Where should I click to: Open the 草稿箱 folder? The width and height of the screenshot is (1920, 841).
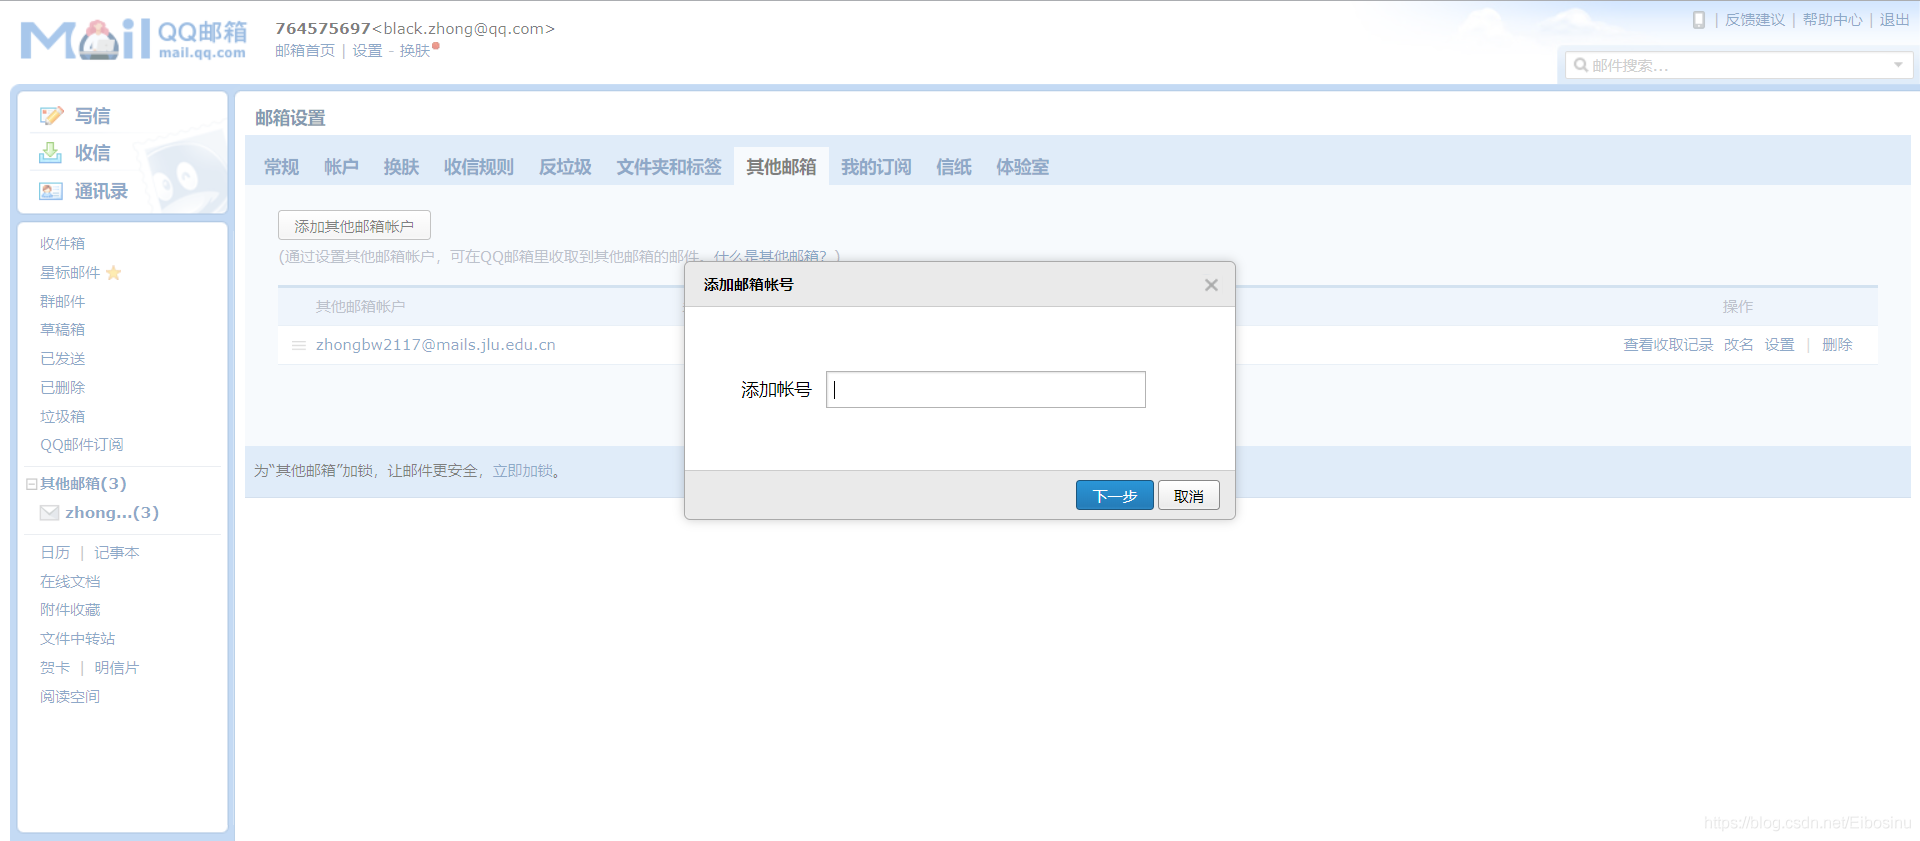pos(62,330)
